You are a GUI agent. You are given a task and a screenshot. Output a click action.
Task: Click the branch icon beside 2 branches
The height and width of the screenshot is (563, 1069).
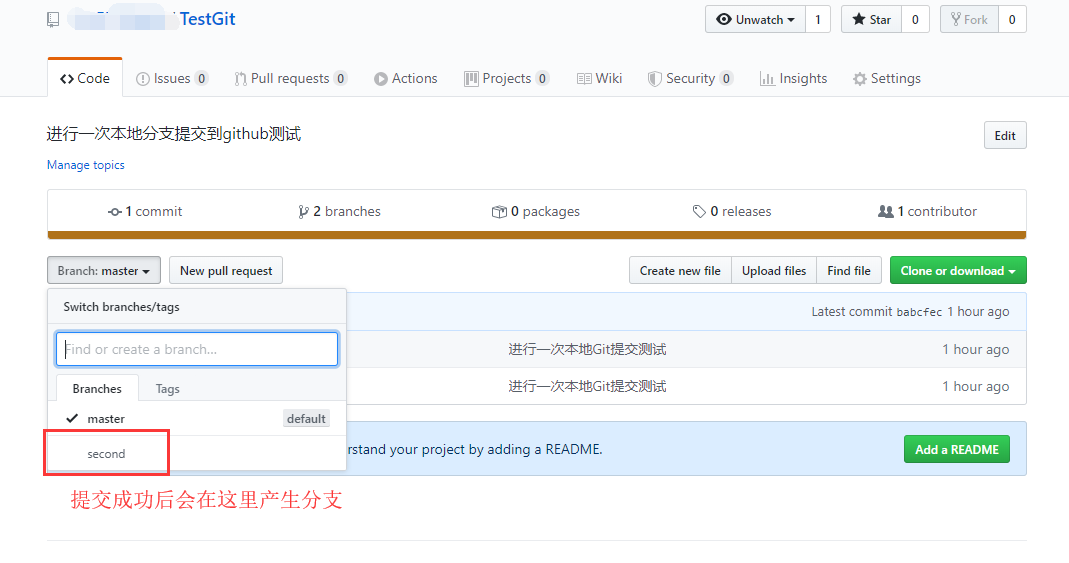coord(303,212)
